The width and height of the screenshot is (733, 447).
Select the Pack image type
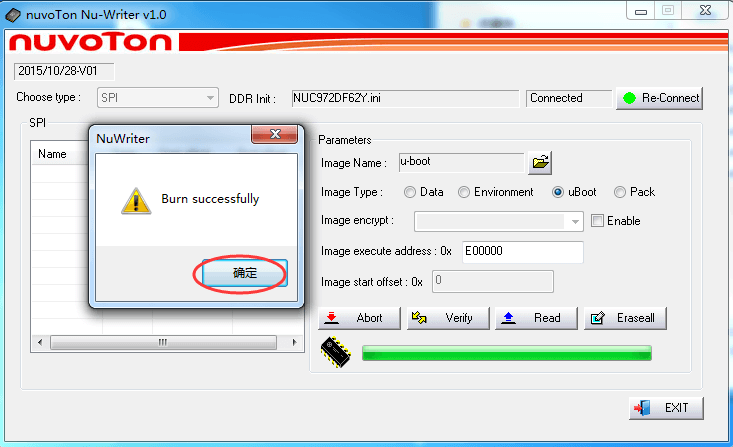(x=620, y=192)
